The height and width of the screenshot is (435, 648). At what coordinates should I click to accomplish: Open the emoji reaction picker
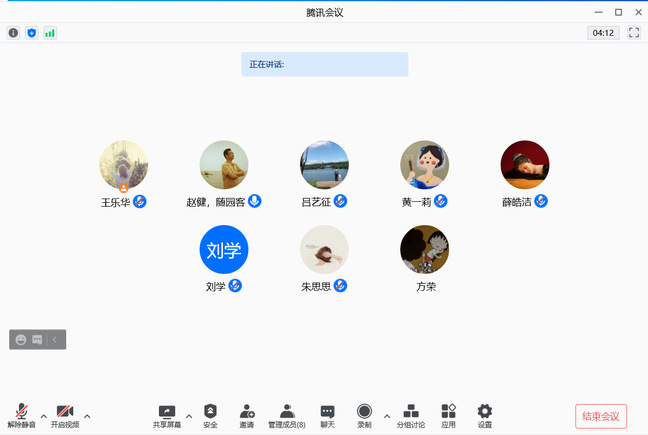coord(20,340)
